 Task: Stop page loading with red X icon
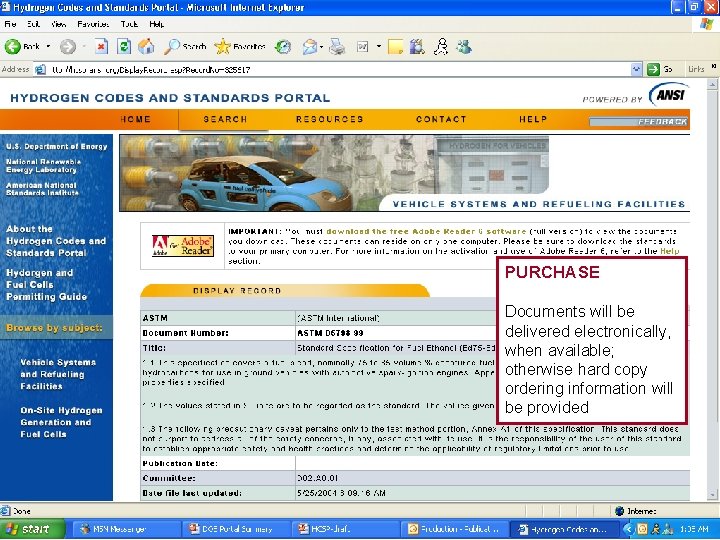click(101, 46)
